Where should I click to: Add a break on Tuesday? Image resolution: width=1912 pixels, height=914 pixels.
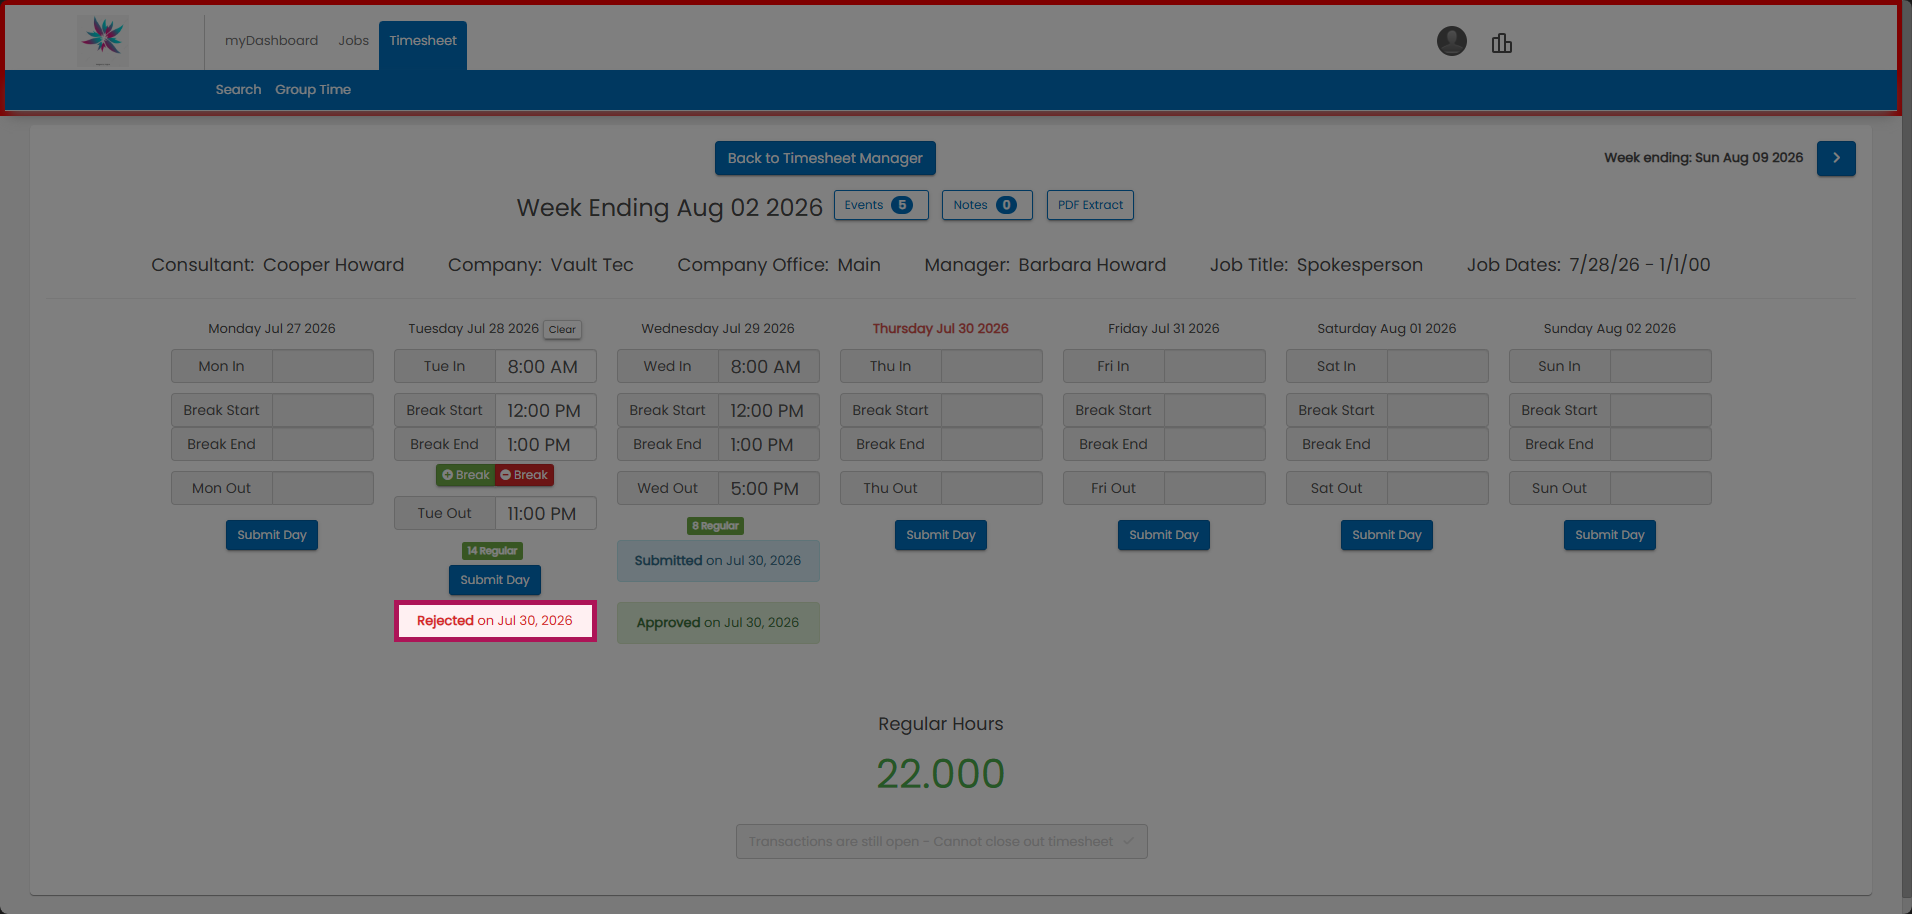[x=466, y=475]
